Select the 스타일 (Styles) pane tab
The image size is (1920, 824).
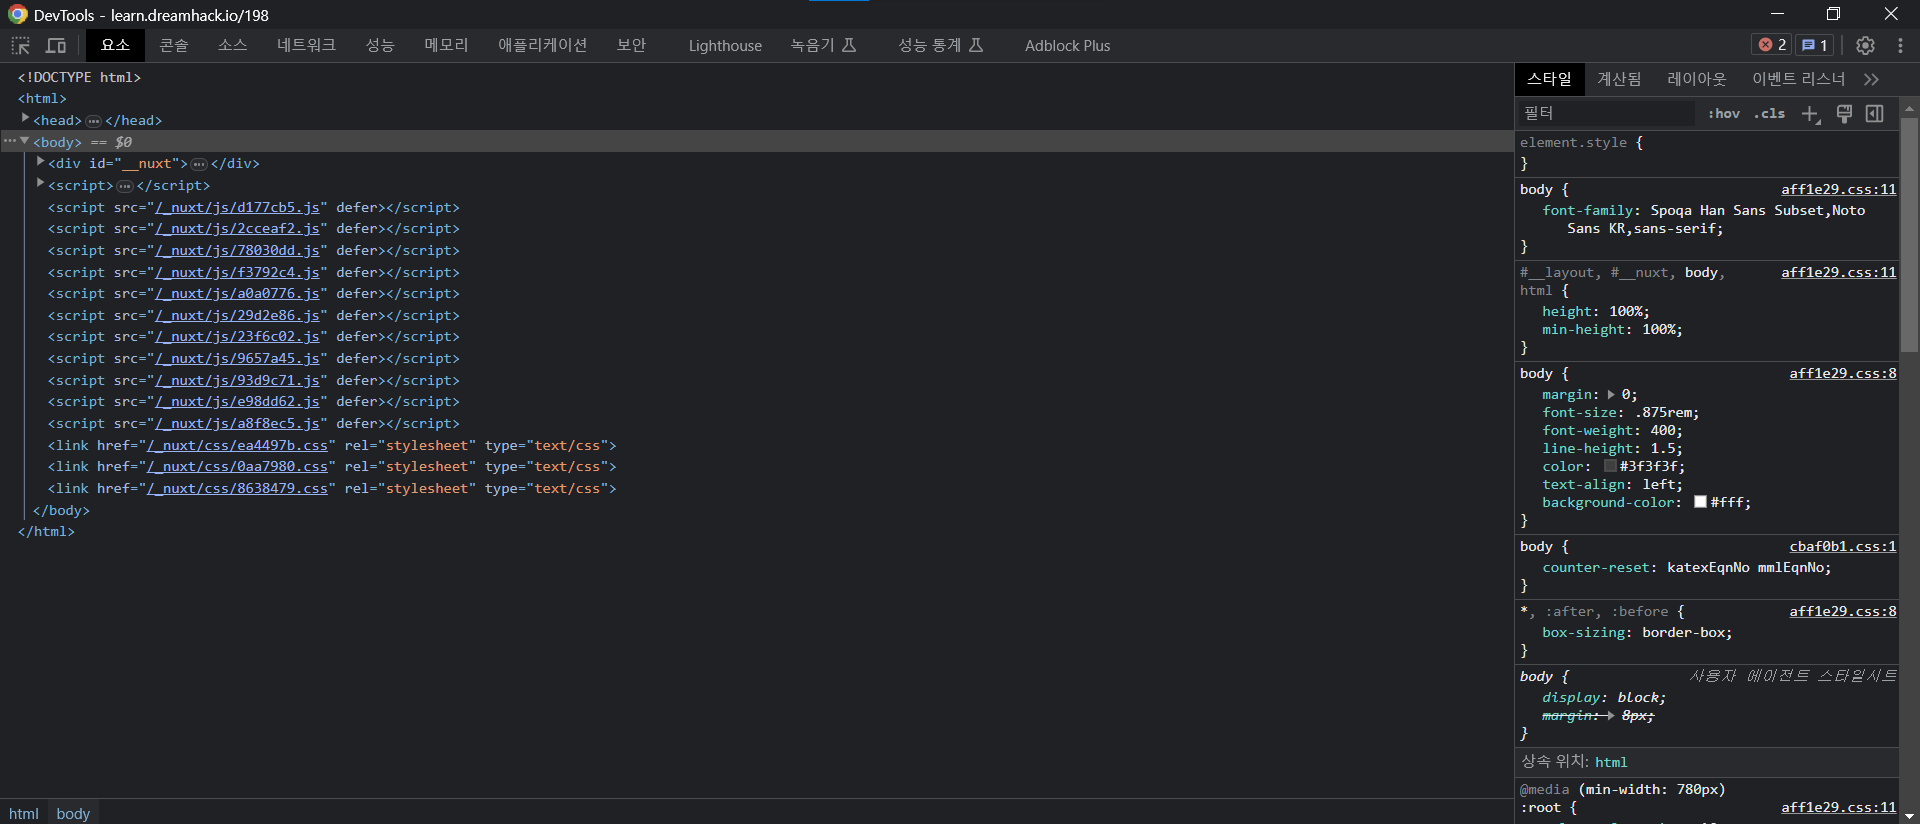[x=1549, y=79]
